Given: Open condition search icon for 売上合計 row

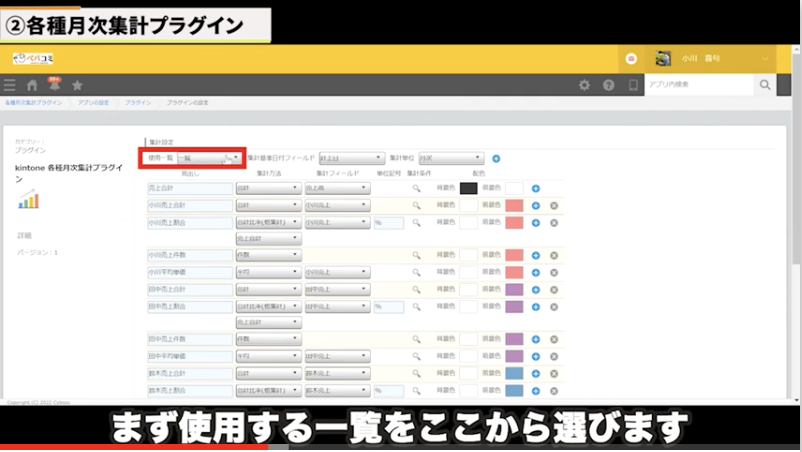Looking at the screenshot, I should [417, 188].
